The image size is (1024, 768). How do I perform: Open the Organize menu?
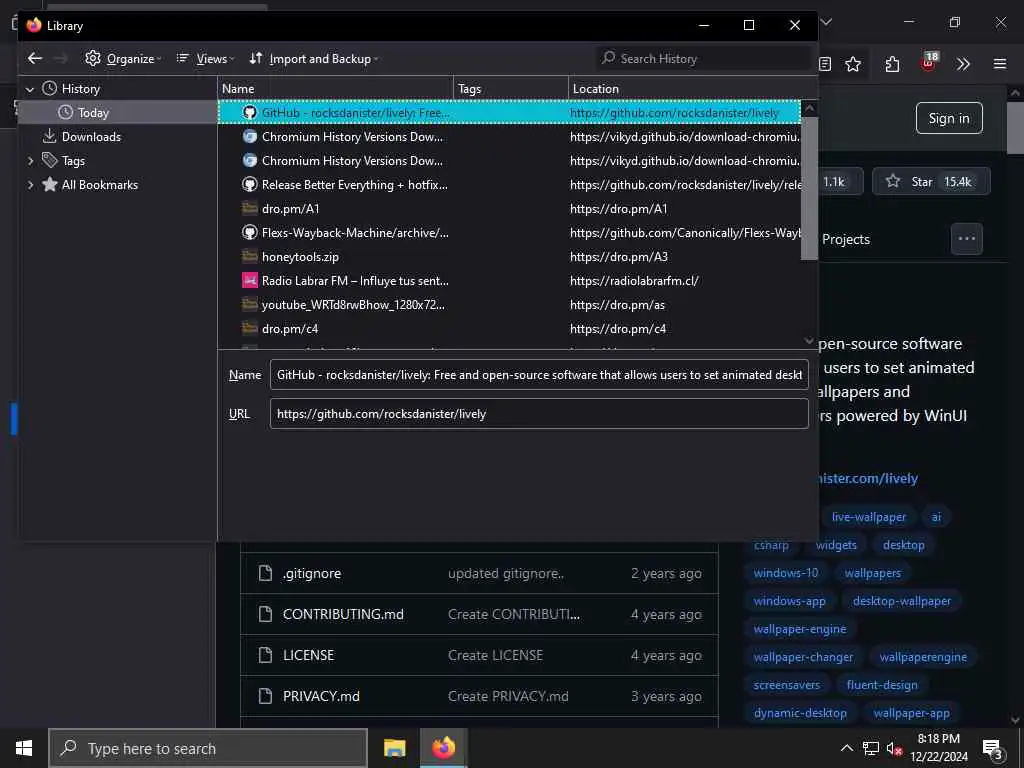coord(123,59)
